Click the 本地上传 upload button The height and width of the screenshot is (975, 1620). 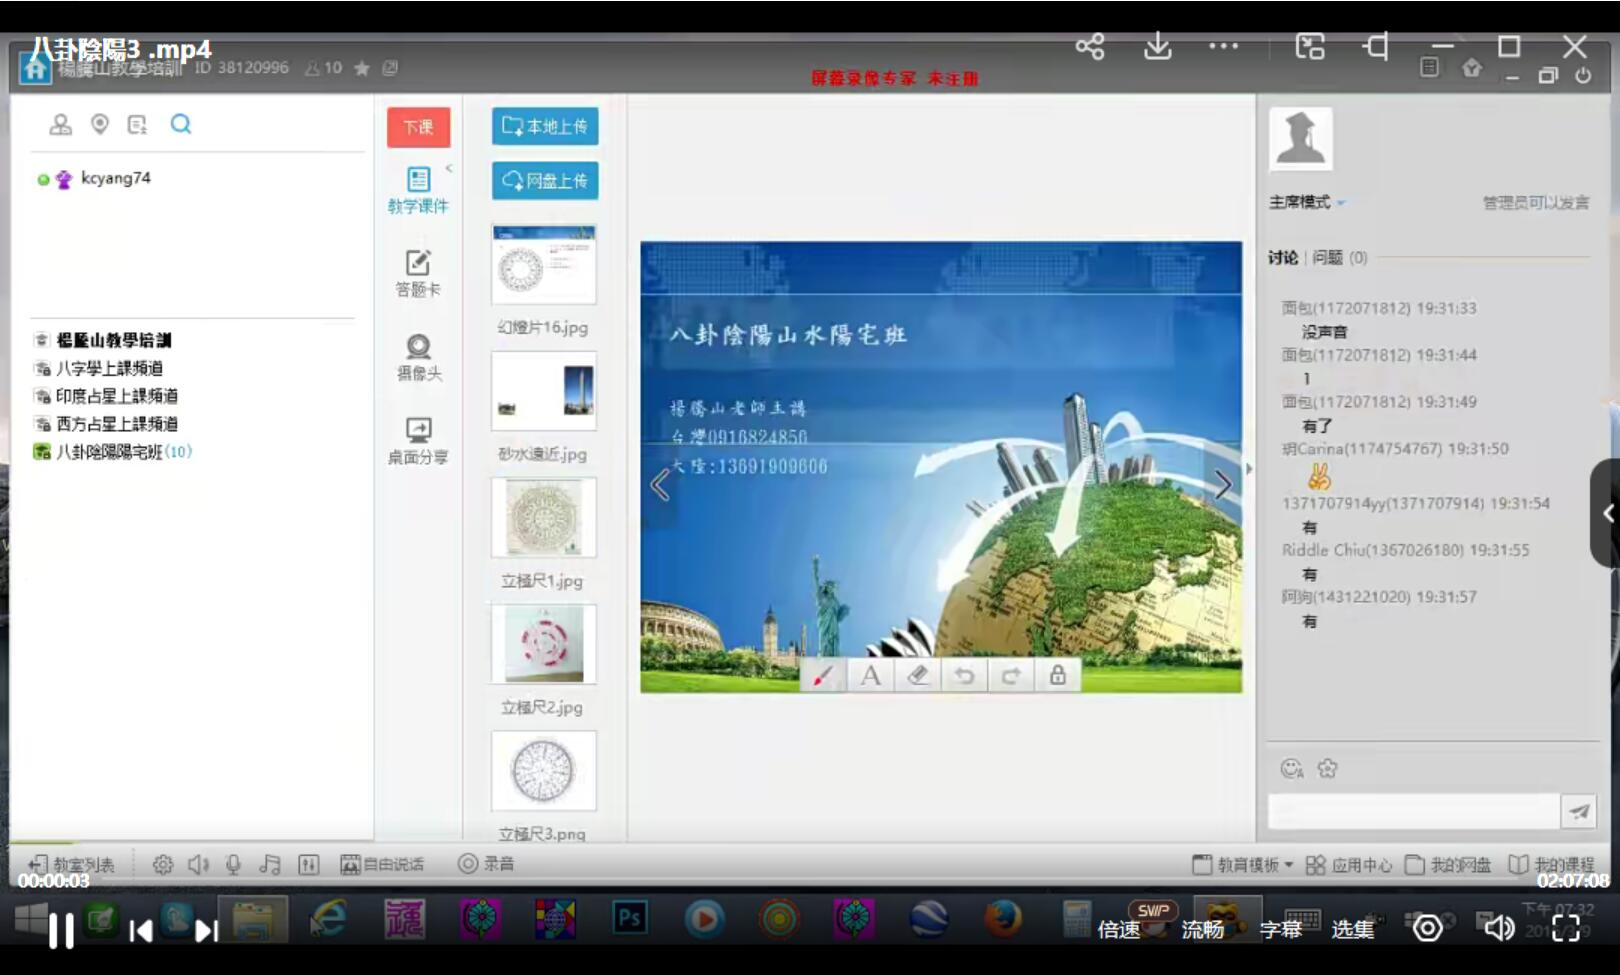click(545, 126)
